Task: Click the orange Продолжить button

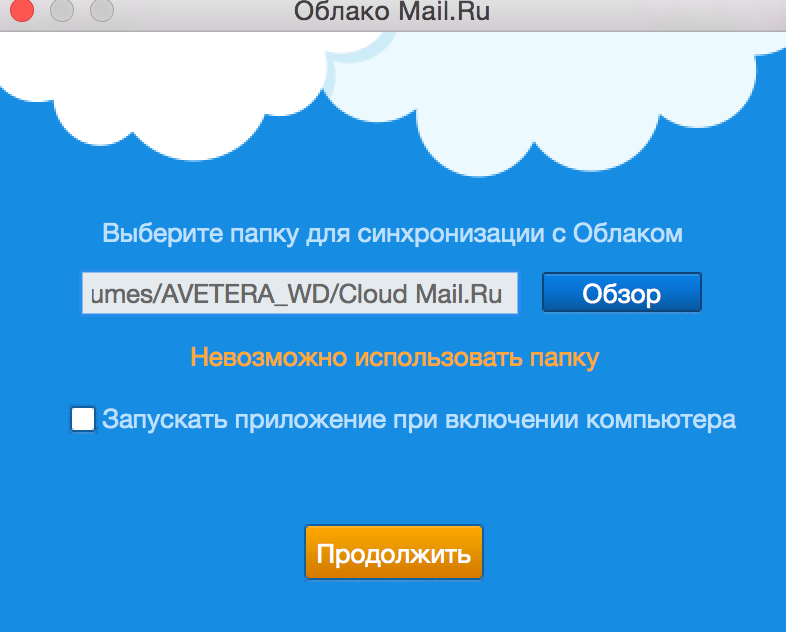Action: (x=394, y=552)
